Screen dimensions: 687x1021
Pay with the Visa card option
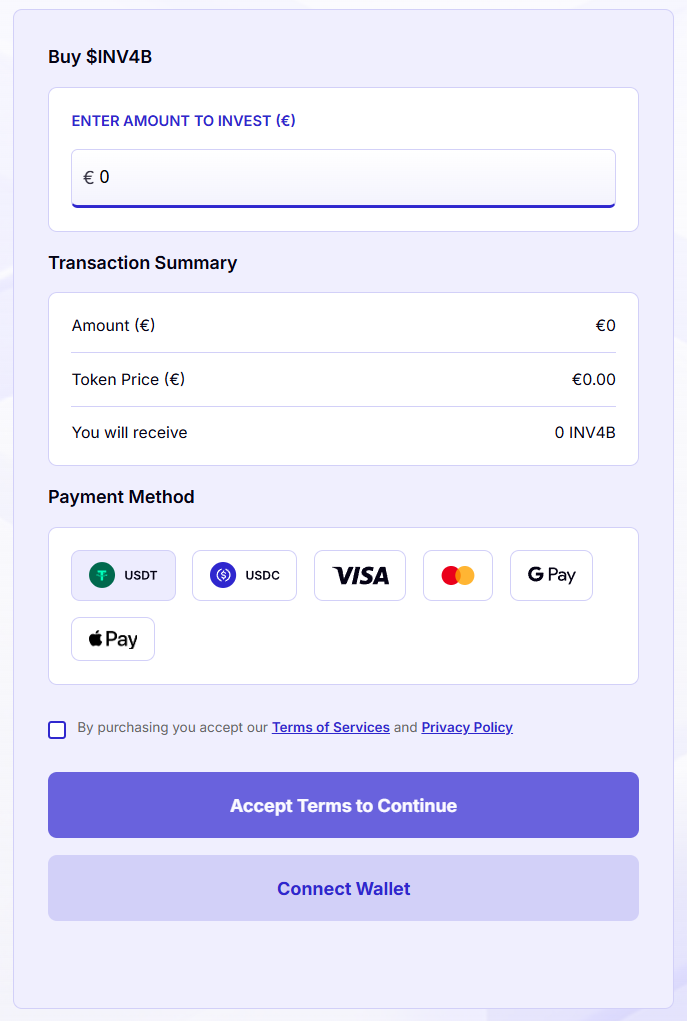point(360,575)
